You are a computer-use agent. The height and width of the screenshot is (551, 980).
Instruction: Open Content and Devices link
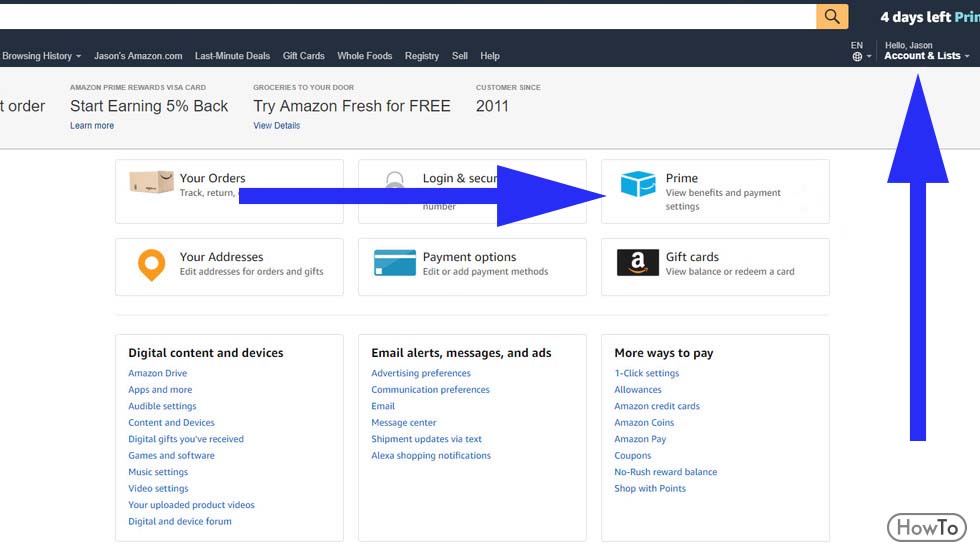coord(171,422)
